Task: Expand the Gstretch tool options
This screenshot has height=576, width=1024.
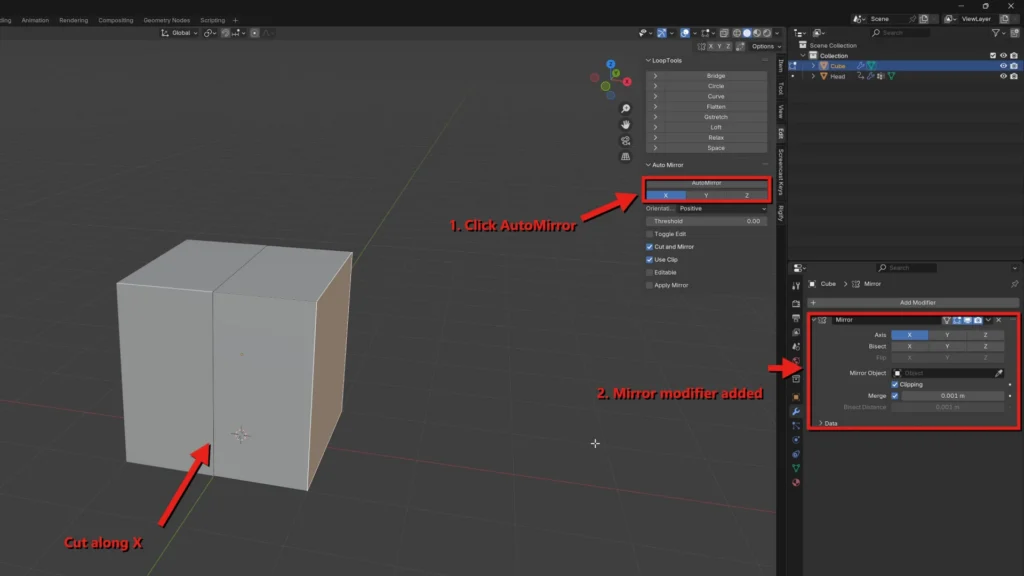Action: tap(655, 117)
